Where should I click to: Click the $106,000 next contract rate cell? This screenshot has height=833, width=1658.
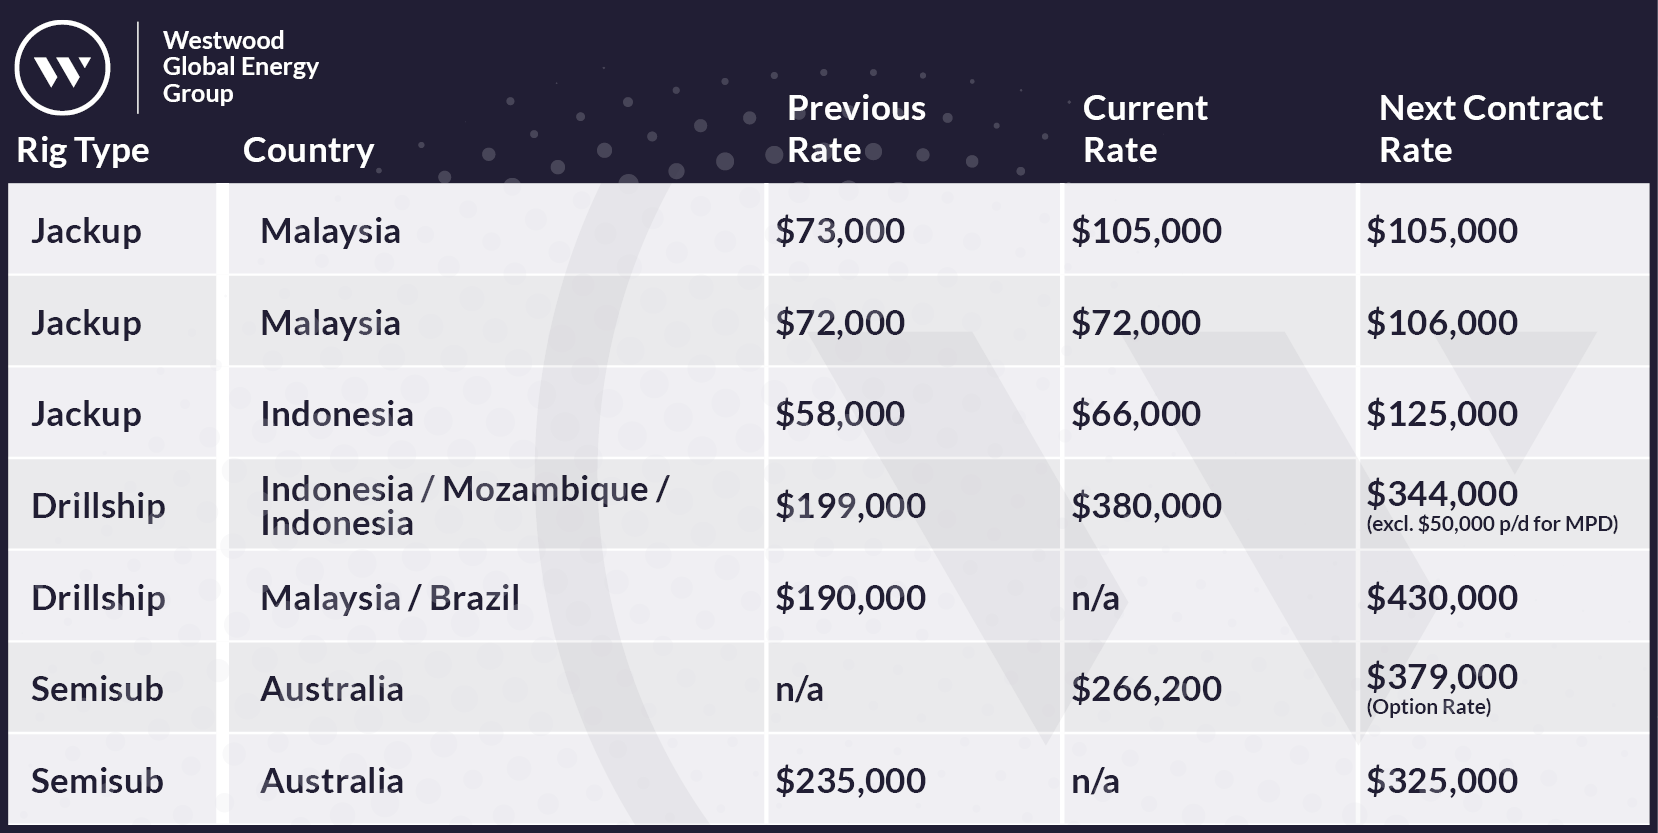[1442, 323]
